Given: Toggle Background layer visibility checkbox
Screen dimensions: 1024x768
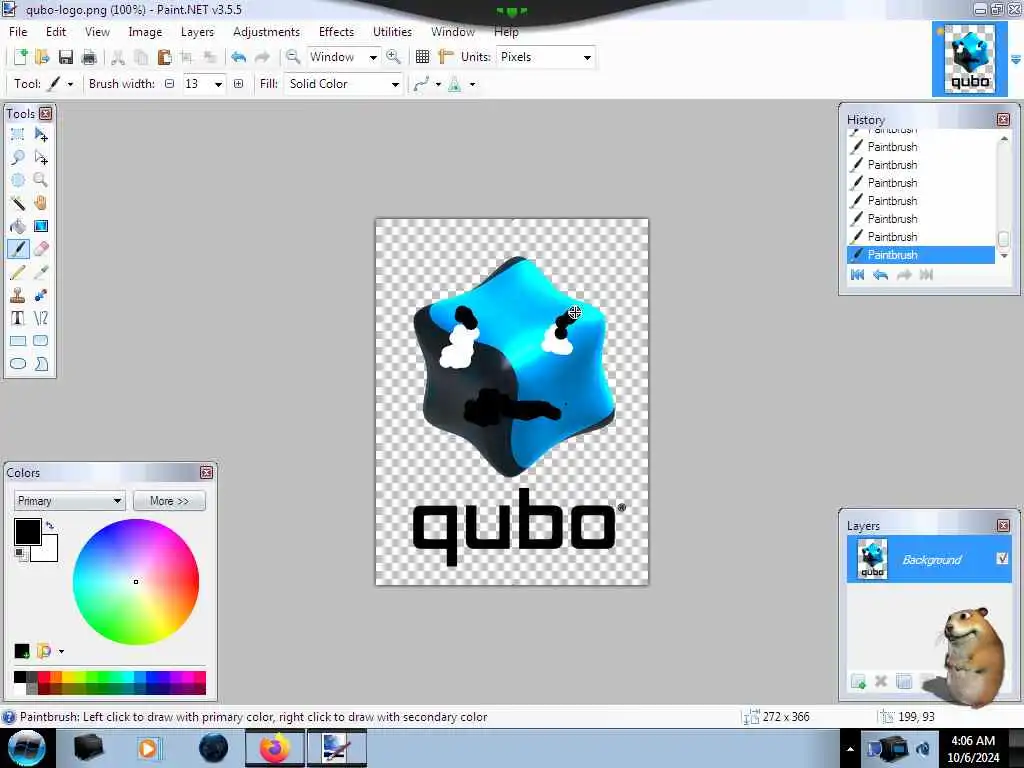Looking at the screenshot, I should [x=1002, y=559].
